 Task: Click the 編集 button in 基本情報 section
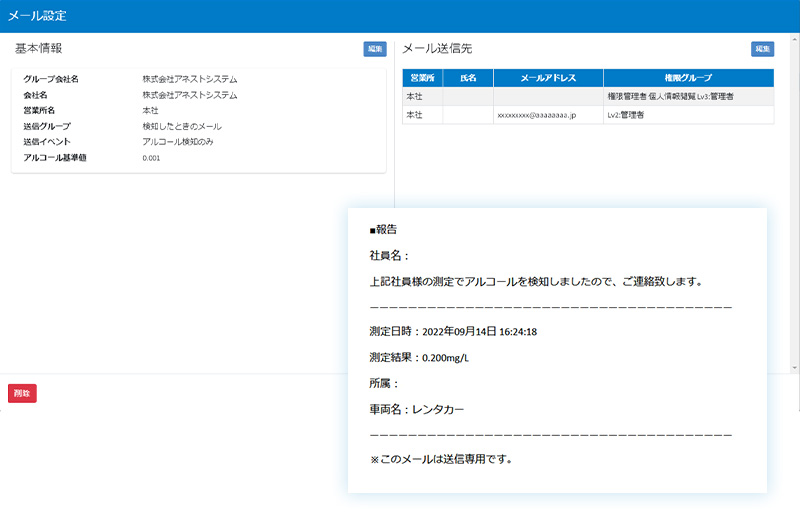point(374,49)
